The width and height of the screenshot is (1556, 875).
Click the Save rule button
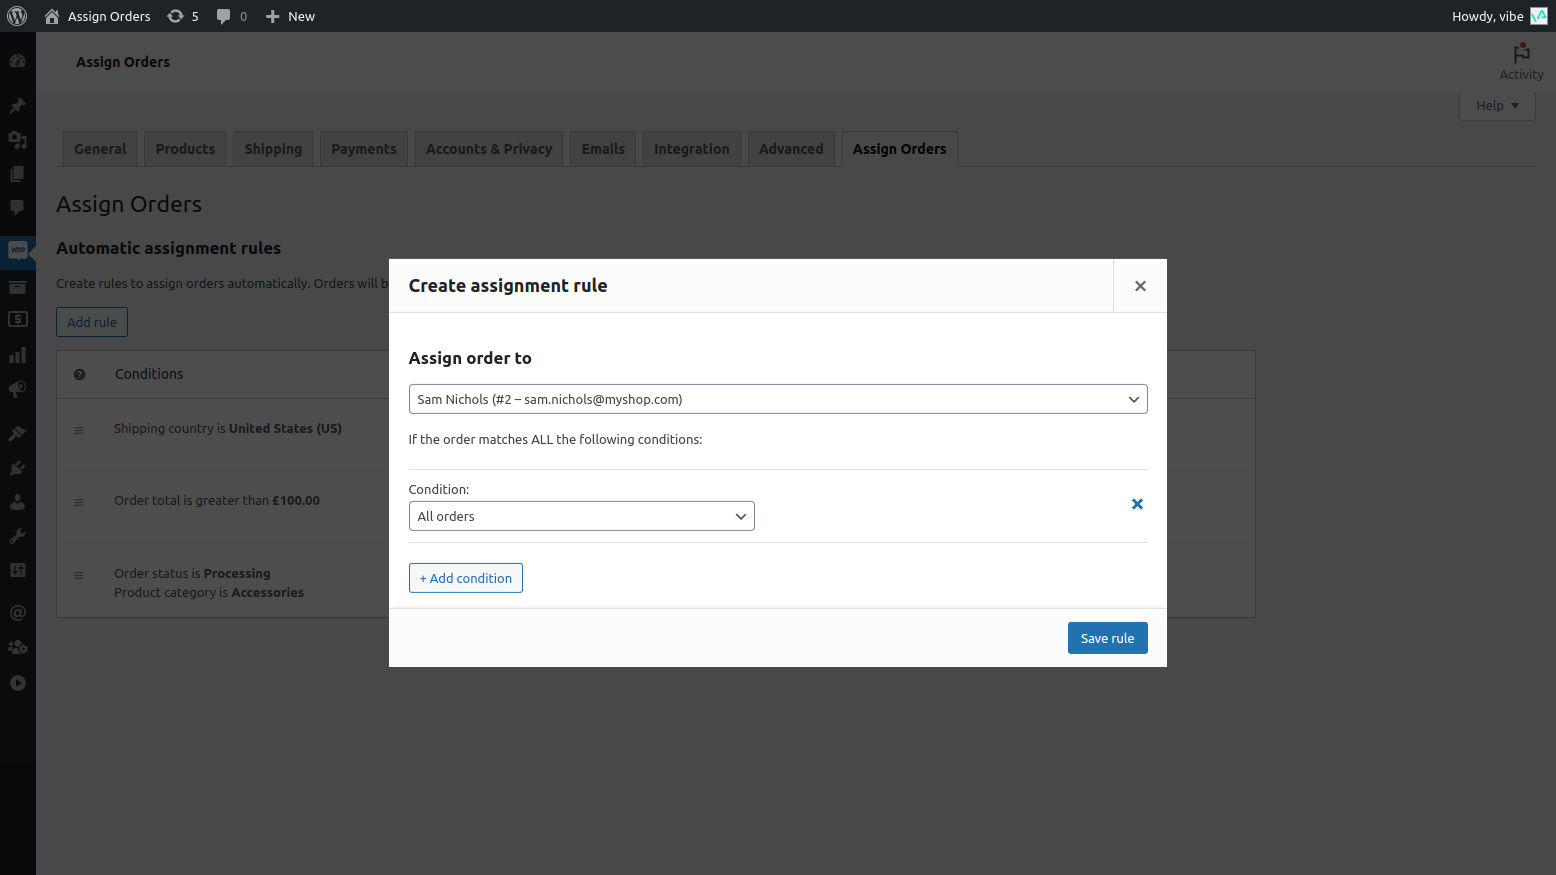pyautogui.click(x=1107, y=637)
